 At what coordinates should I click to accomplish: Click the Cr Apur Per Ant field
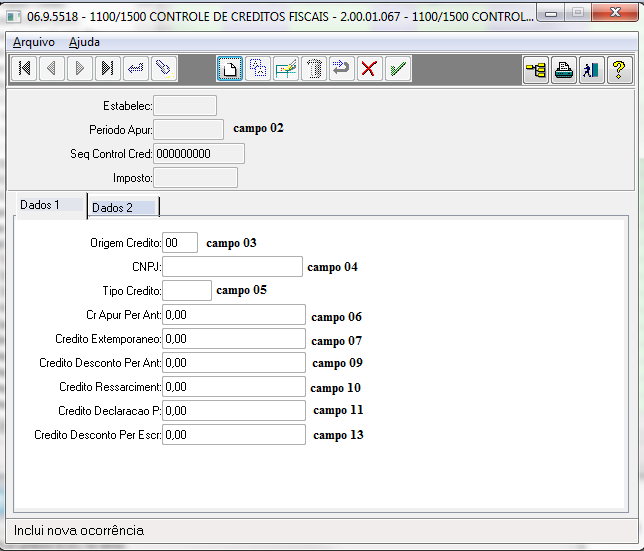click(x=234, y=315)
